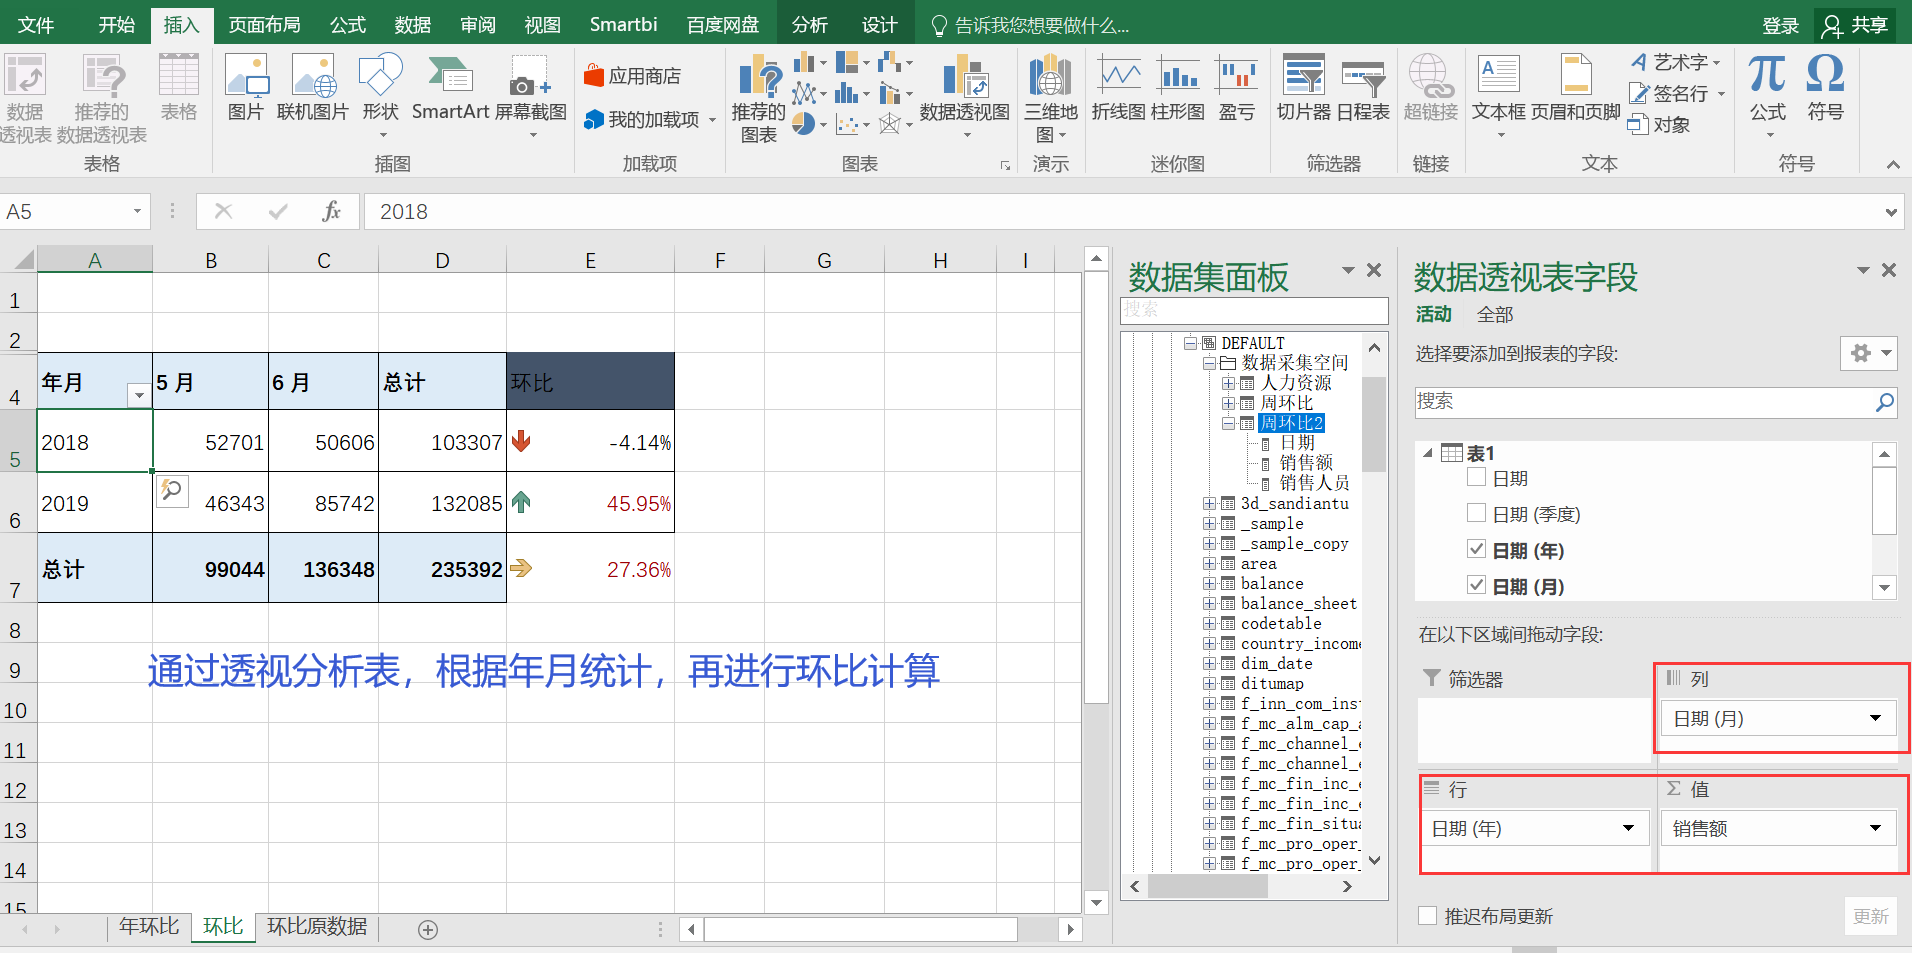Open the 文件 menu
Viewport: 1912px width, 953px height.
pos(36,25)
